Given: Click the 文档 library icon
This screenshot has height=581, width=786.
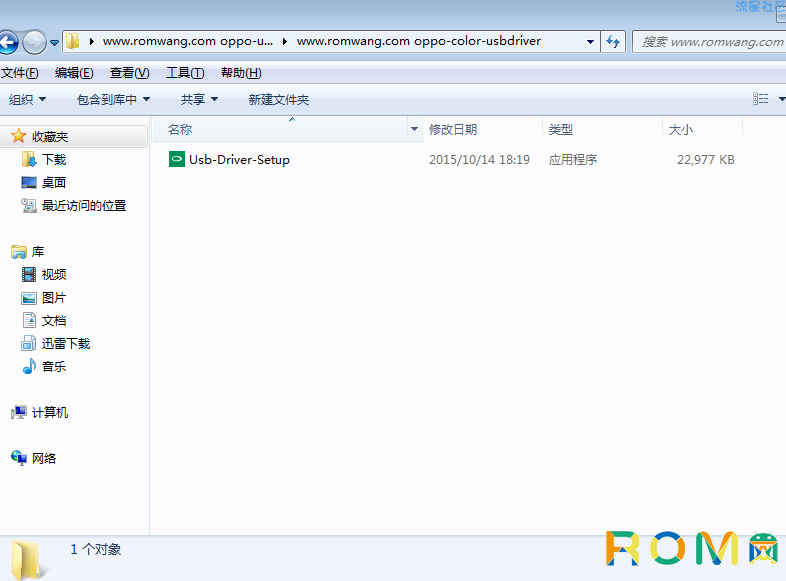Looking at the screenshot, I should point(30,320).
